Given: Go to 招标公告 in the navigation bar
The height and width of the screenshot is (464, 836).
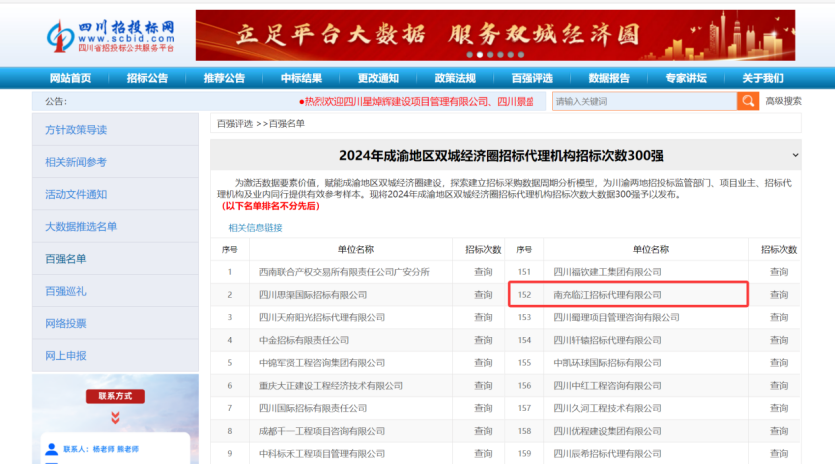Looking at the screenshot, I should (x=147, y=78).
